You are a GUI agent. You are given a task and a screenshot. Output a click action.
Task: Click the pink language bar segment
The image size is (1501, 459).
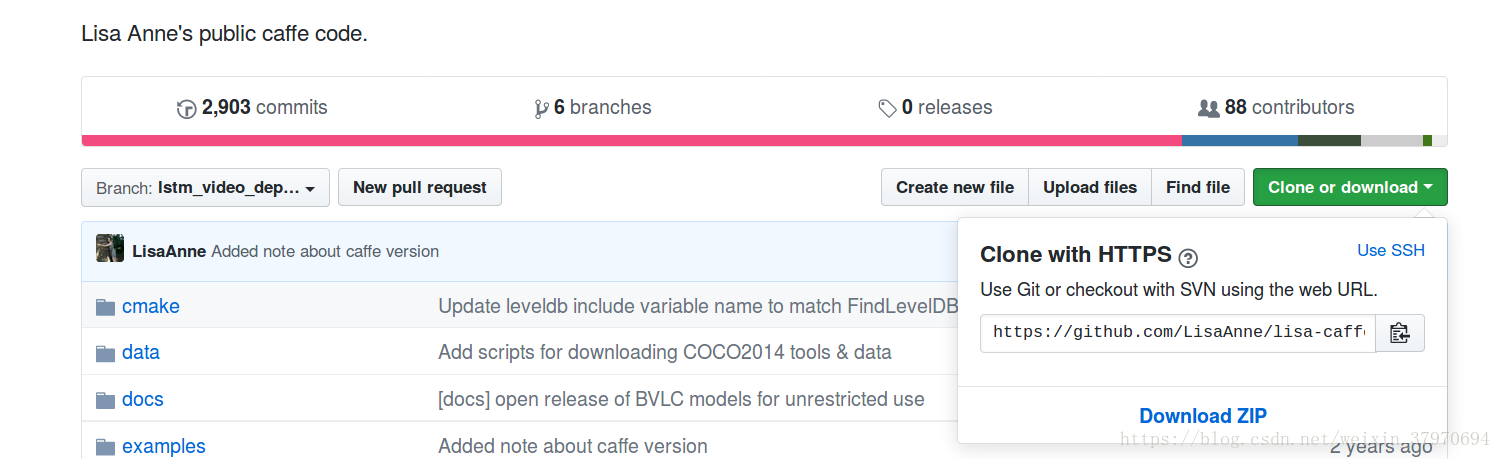[630, 141]
